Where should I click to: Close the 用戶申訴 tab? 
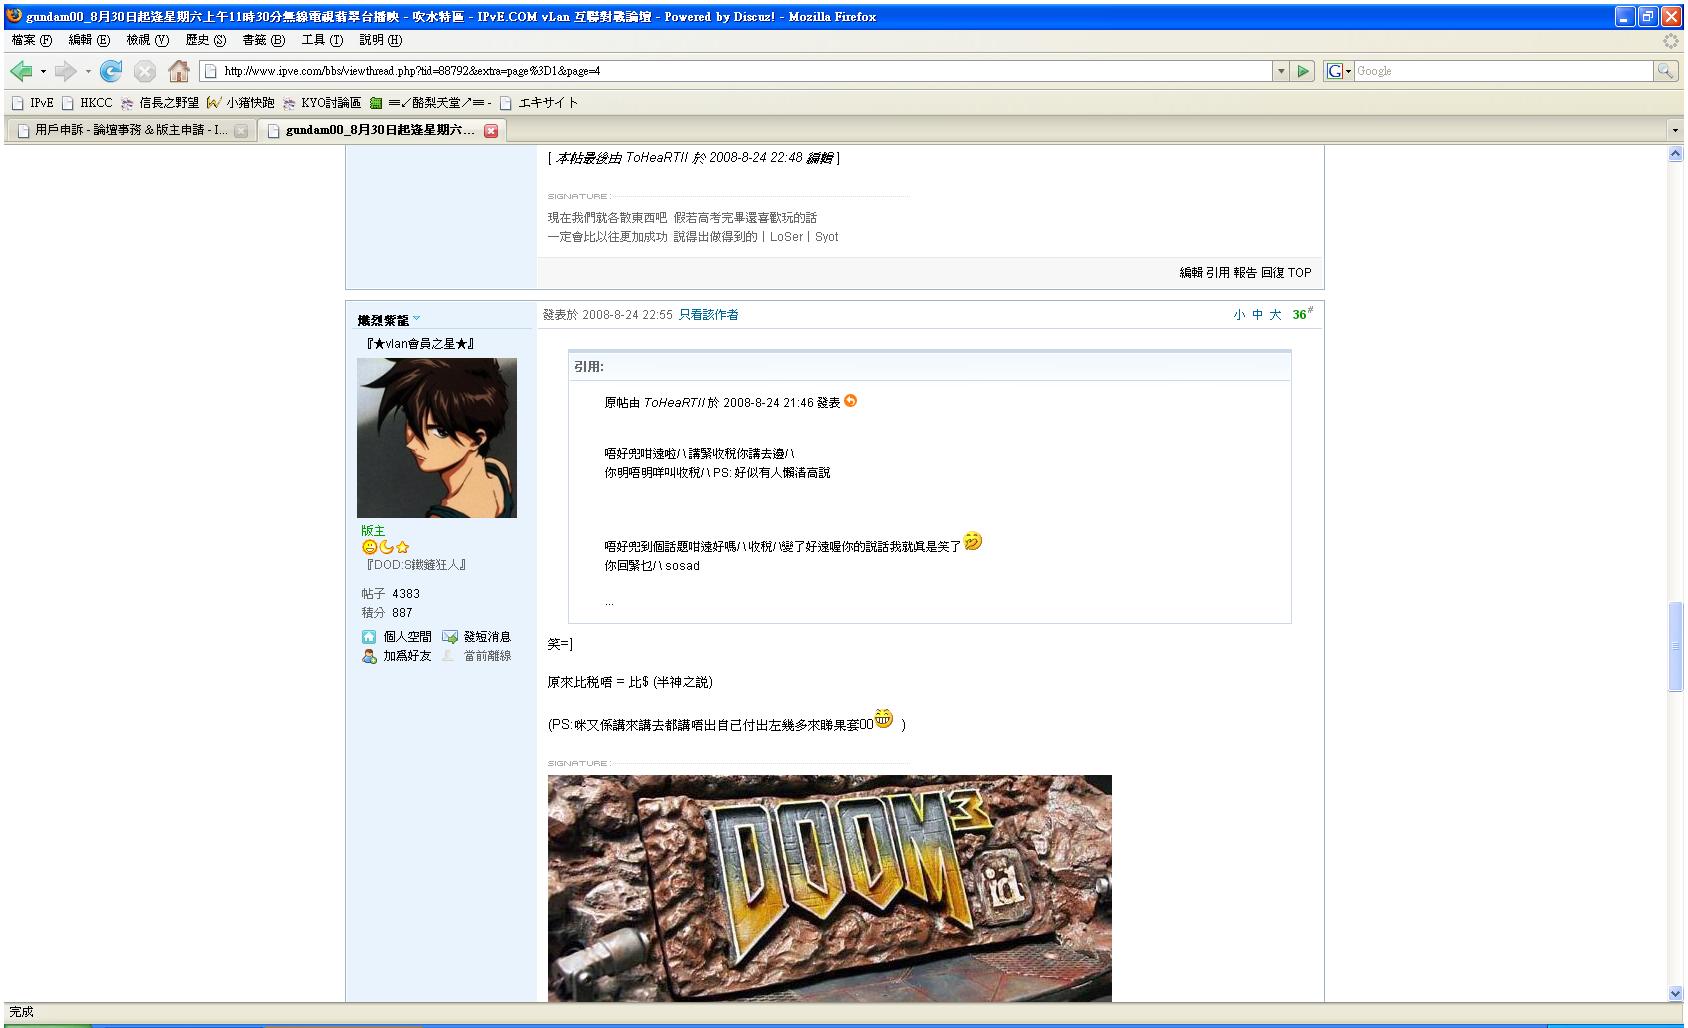pos(241,131)
